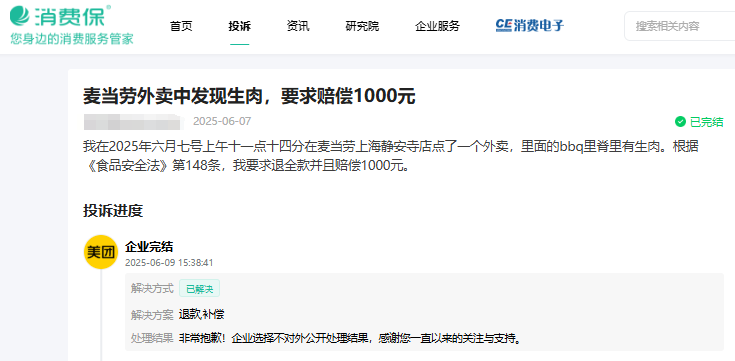The image size is (735, 361).
Task: Open the 投诉 navigation tab
Action: click(240, 26)
